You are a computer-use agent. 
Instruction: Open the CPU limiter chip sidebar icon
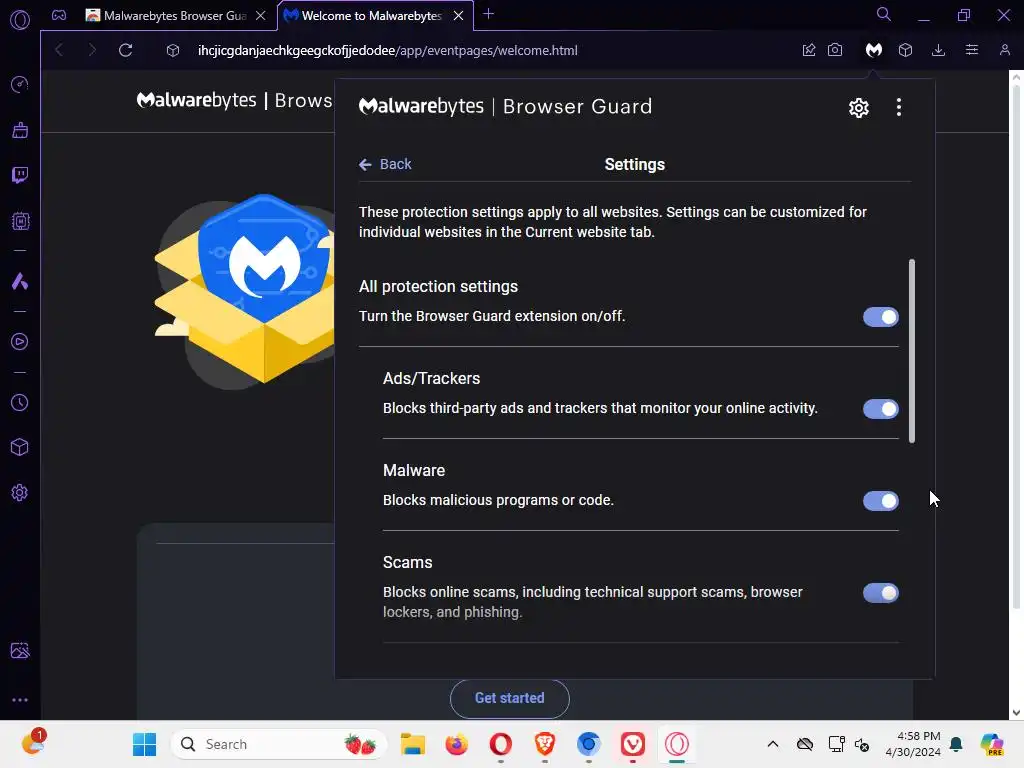tap(20, 221)
